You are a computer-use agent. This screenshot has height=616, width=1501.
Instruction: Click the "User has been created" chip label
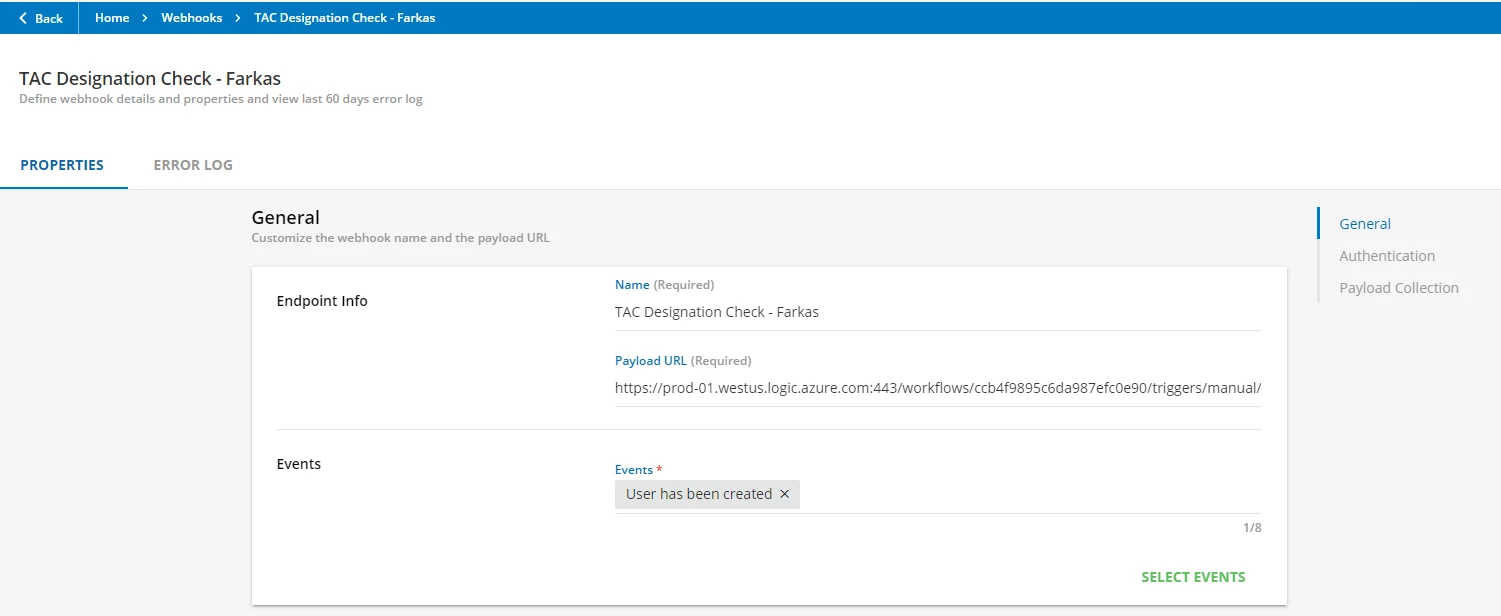[x=698, y=494]
